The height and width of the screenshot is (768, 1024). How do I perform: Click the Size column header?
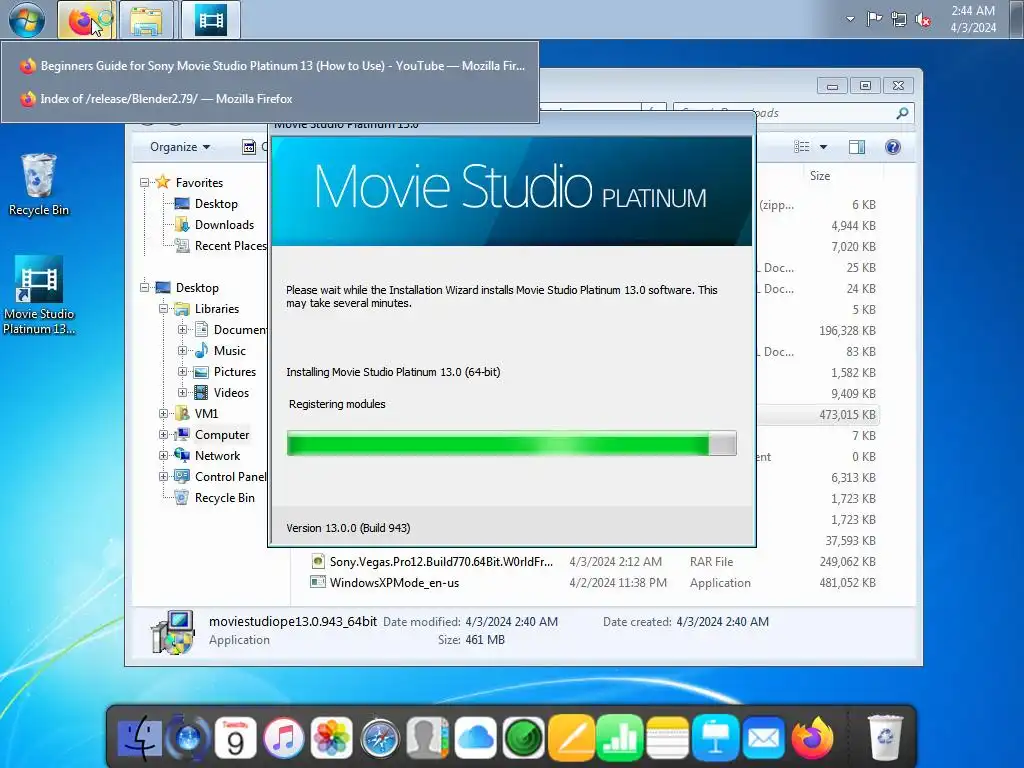coord(820,176)
